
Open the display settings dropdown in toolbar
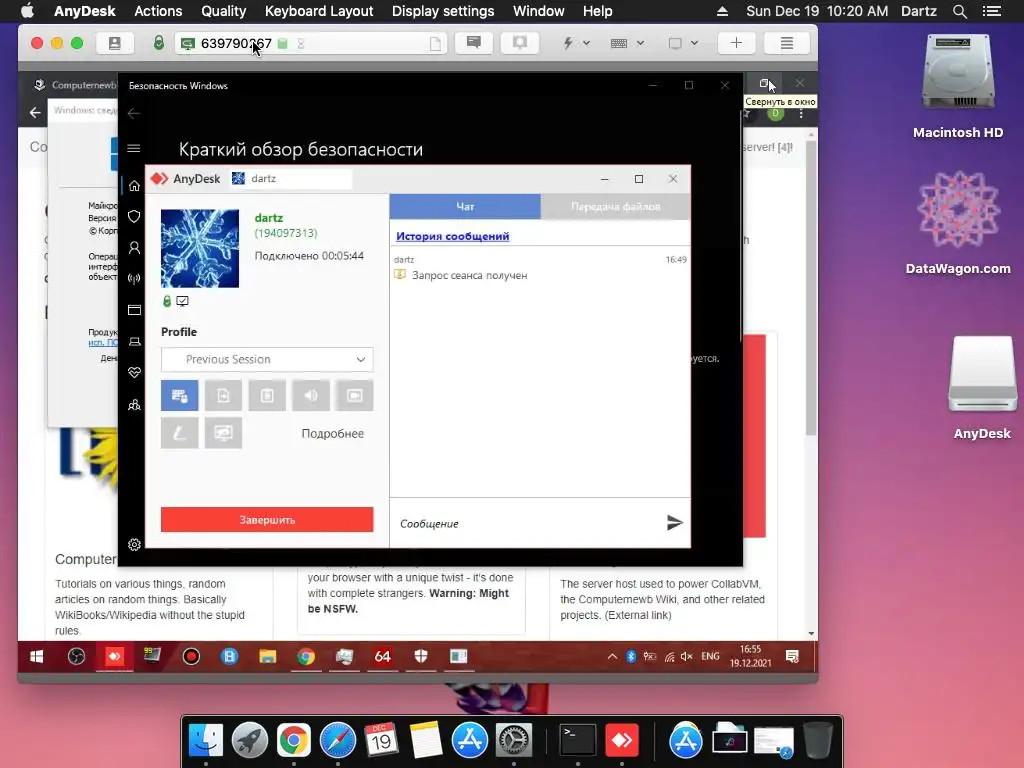[x=683, y=43]
